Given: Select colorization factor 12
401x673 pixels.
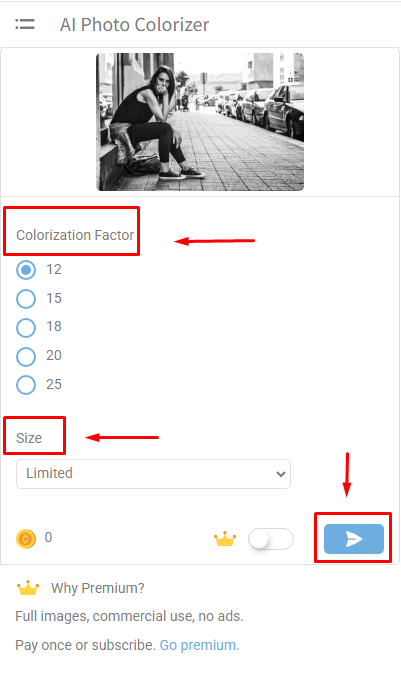Looking at the screenshot, I should point(26,270).
